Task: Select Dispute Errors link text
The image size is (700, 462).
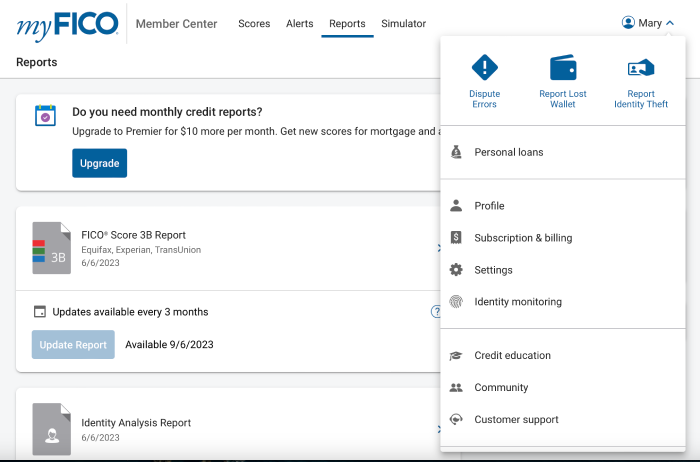Action: [x=484, y=99]
